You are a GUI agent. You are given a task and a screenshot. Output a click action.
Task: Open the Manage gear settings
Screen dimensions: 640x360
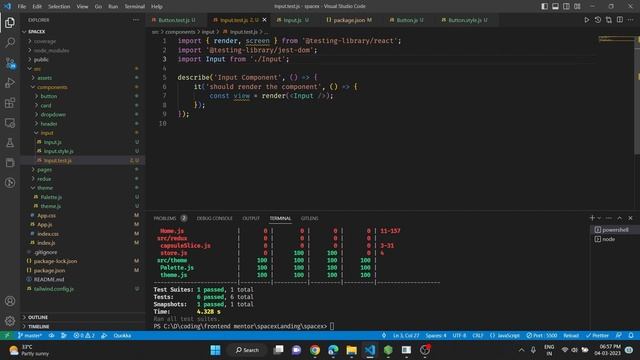[x=10, y=321]
